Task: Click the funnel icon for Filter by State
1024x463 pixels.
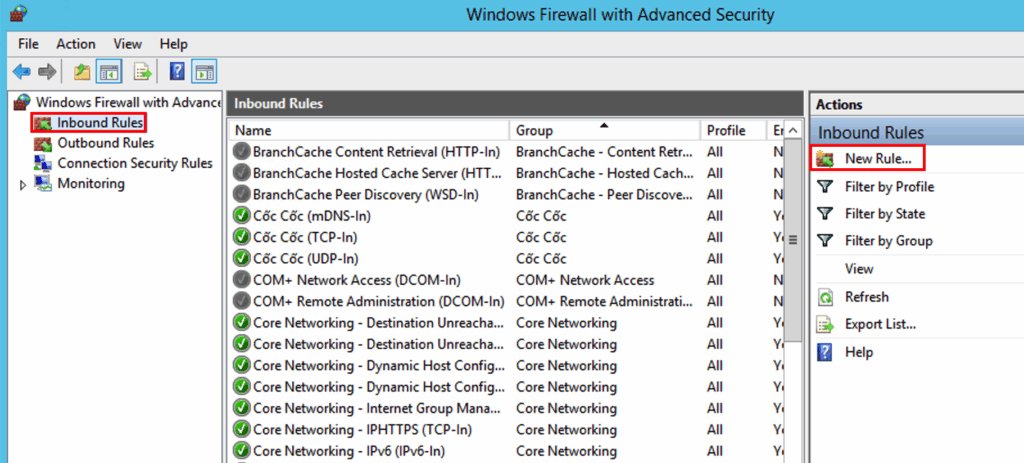Action: pos(826,214)
